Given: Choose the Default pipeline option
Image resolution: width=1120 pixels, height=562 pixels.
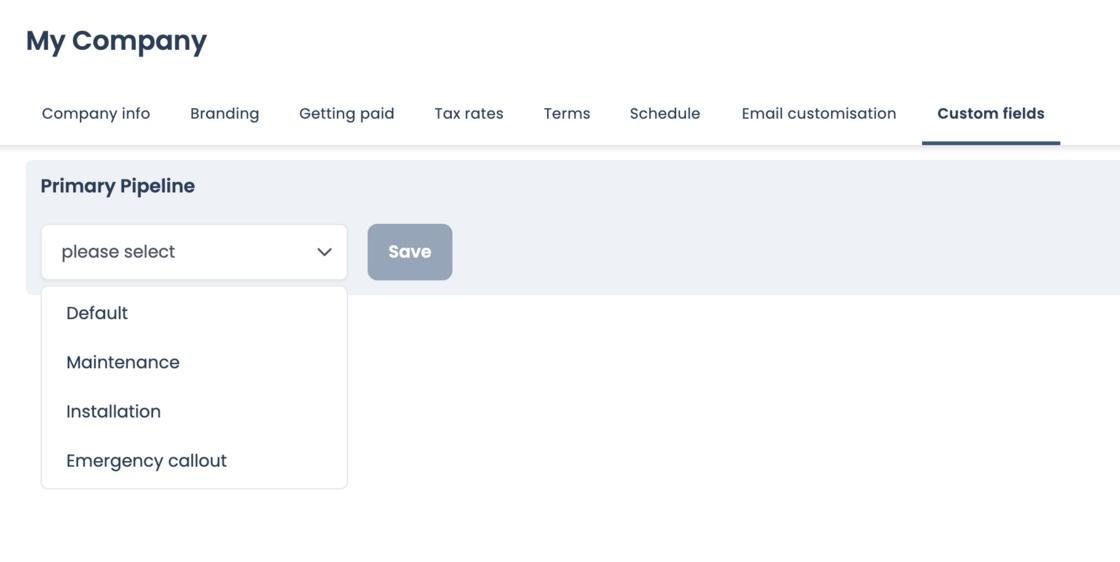Looking at the screenshot, I should [97, 313].
